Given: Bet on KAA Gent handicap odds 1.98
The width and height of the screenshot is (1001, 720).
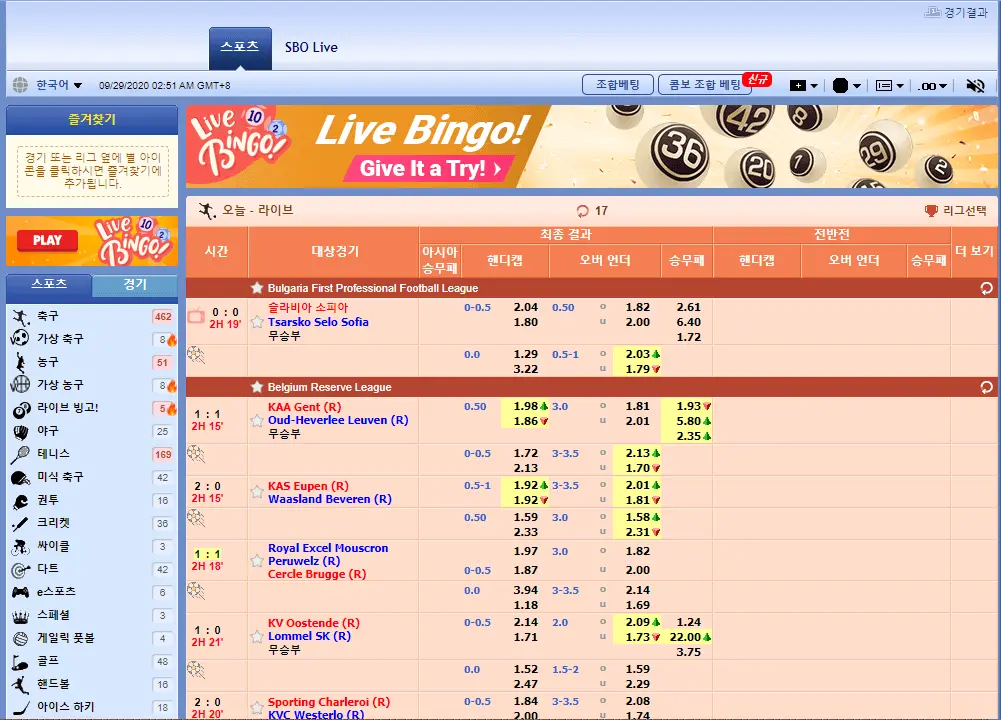Looking at the screenshot, I should pos(525,407).
